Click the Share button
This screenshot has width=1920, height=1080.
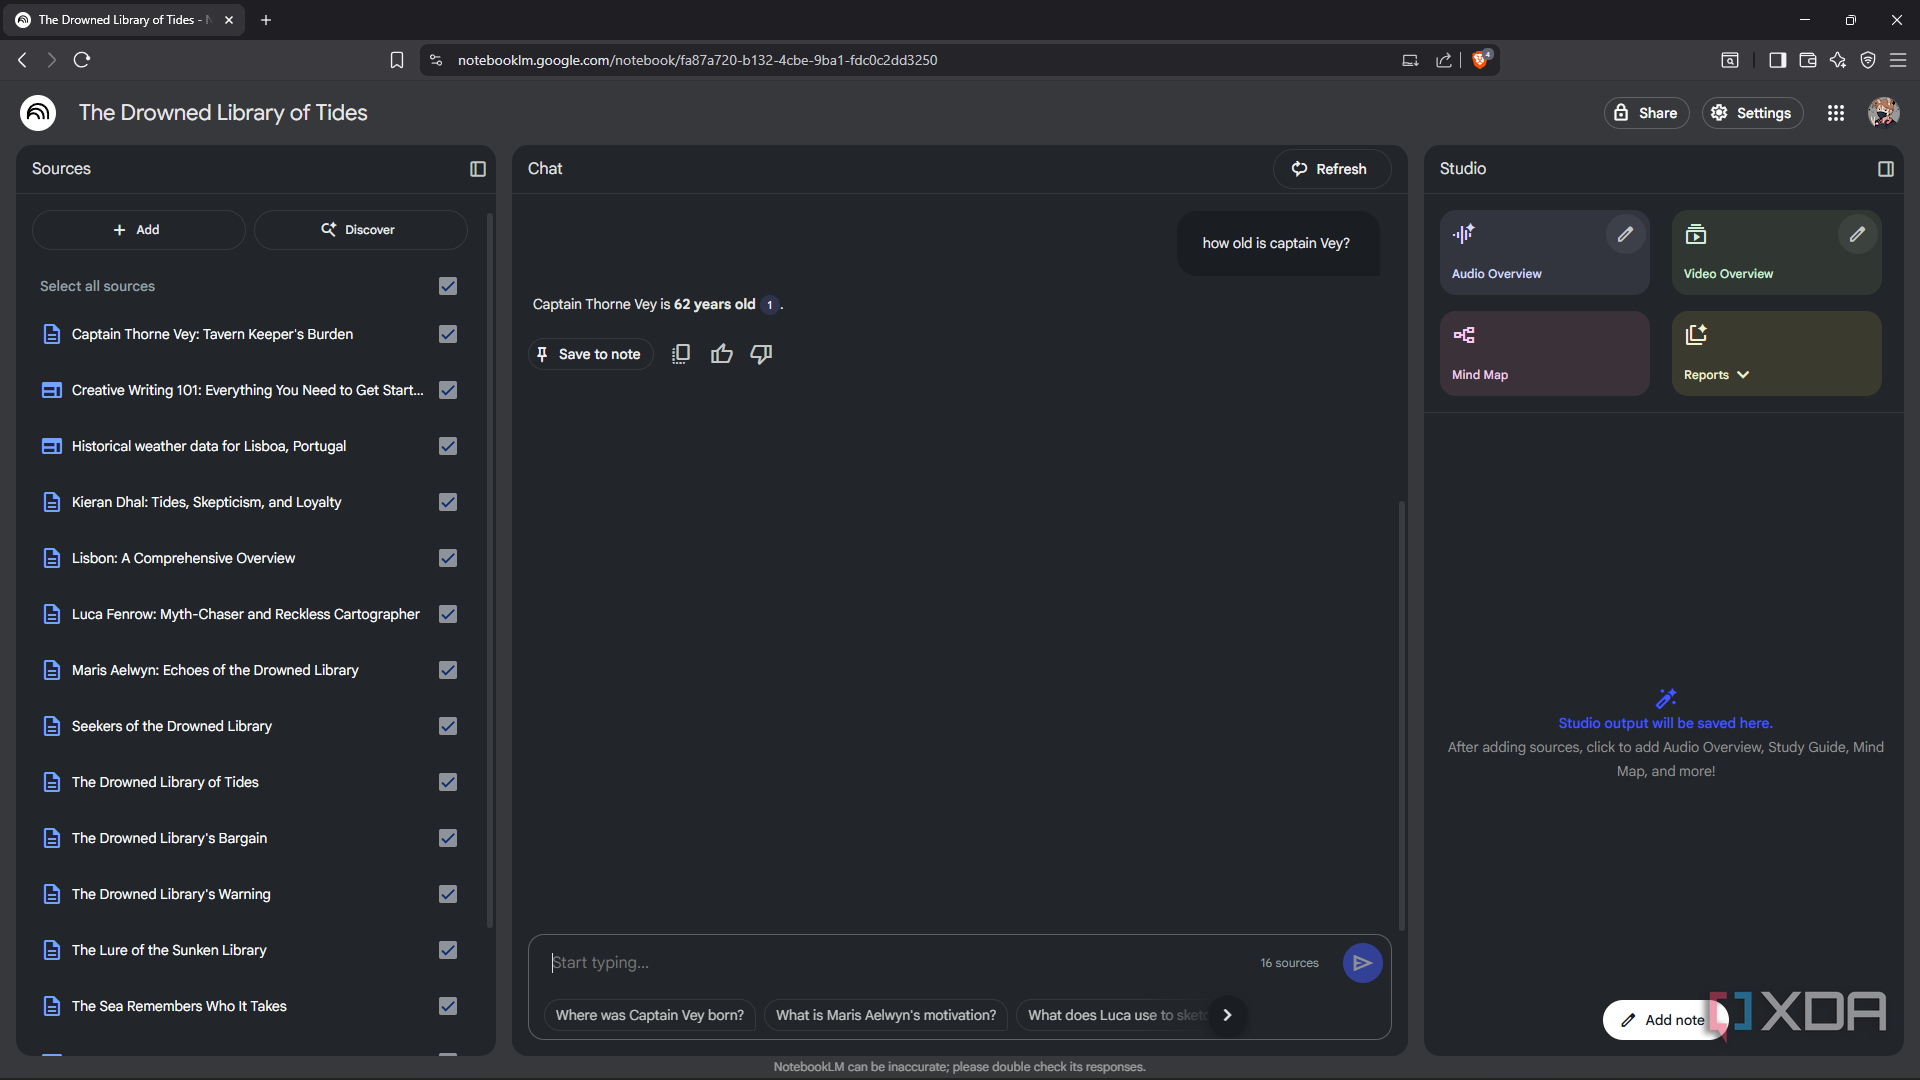(1646, 113)
